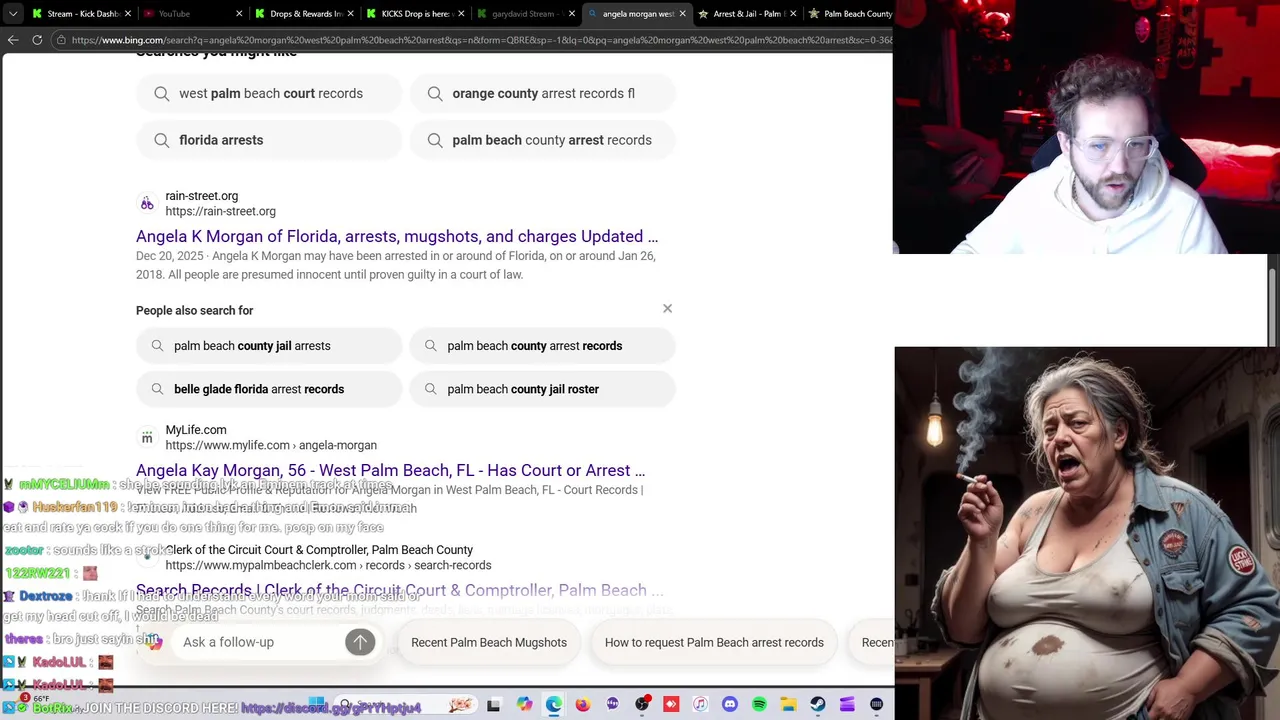Reload the Bing search page
The width and height of the screenshot is (1280, 720).
coord(37,40)
